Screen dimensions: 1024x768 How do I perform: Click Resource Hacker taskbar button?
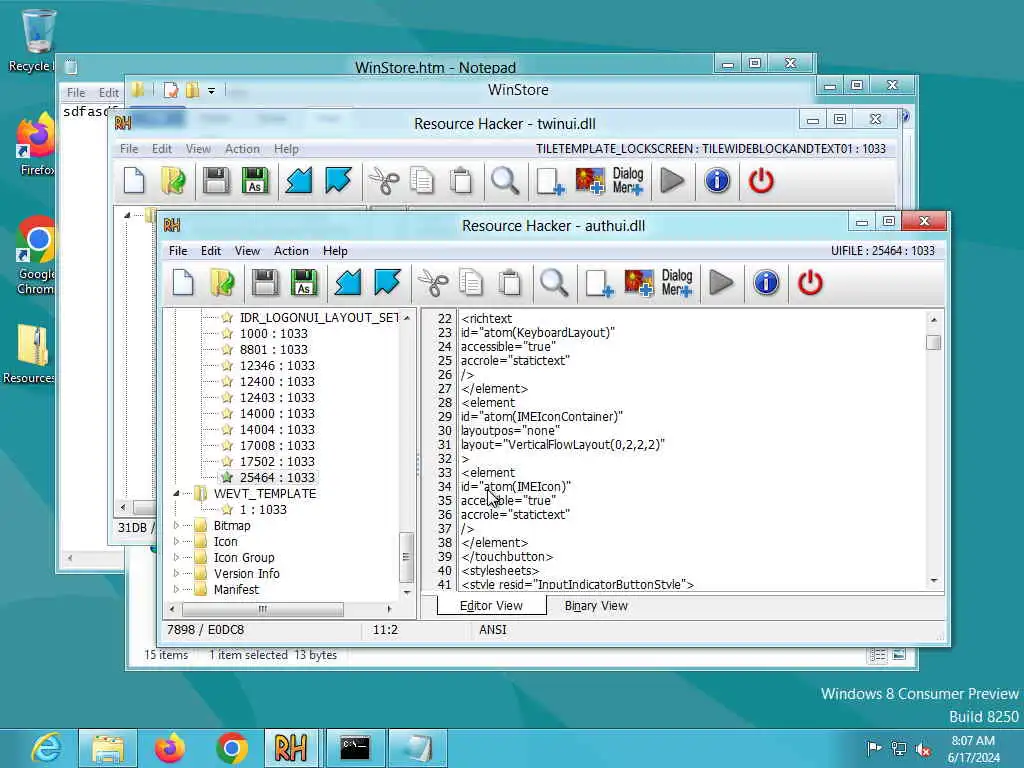[291, 748]
